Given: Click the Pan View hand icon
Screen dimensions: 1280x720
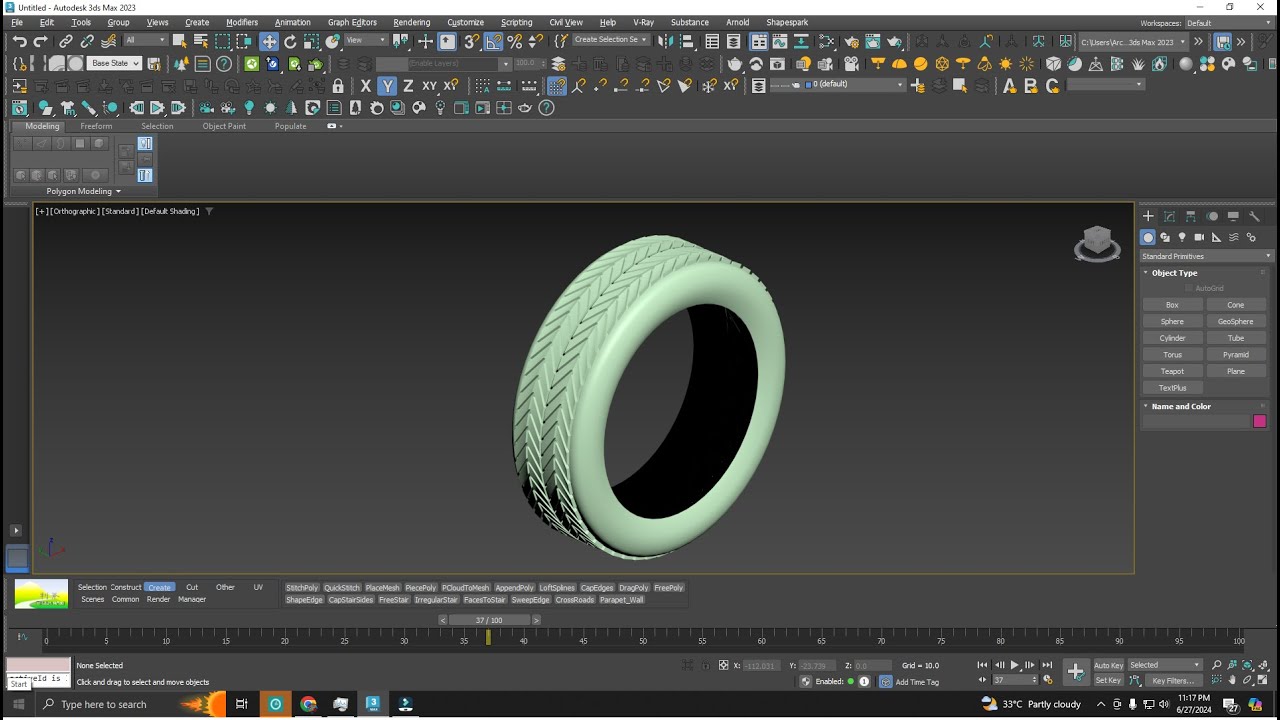Looking at the screenshot, I should tap(1232, 681).
